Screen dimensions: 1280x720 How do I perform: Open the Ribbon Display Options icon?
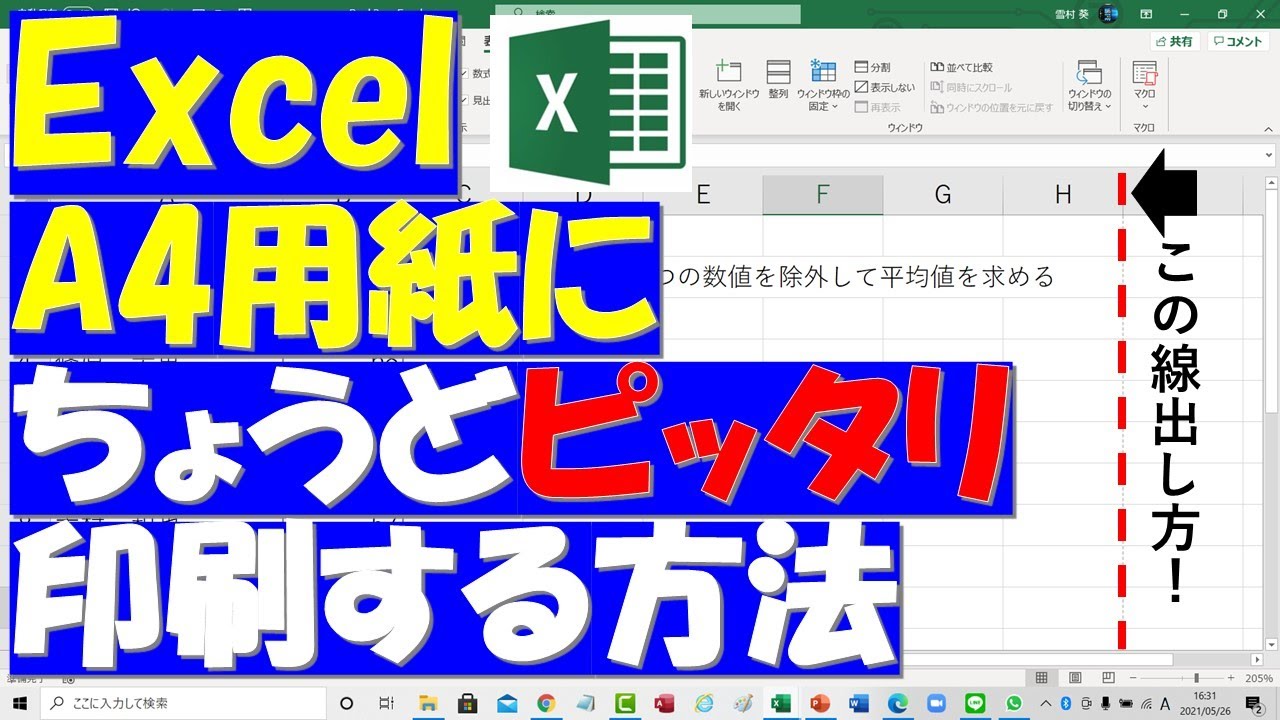[1148, 14]
